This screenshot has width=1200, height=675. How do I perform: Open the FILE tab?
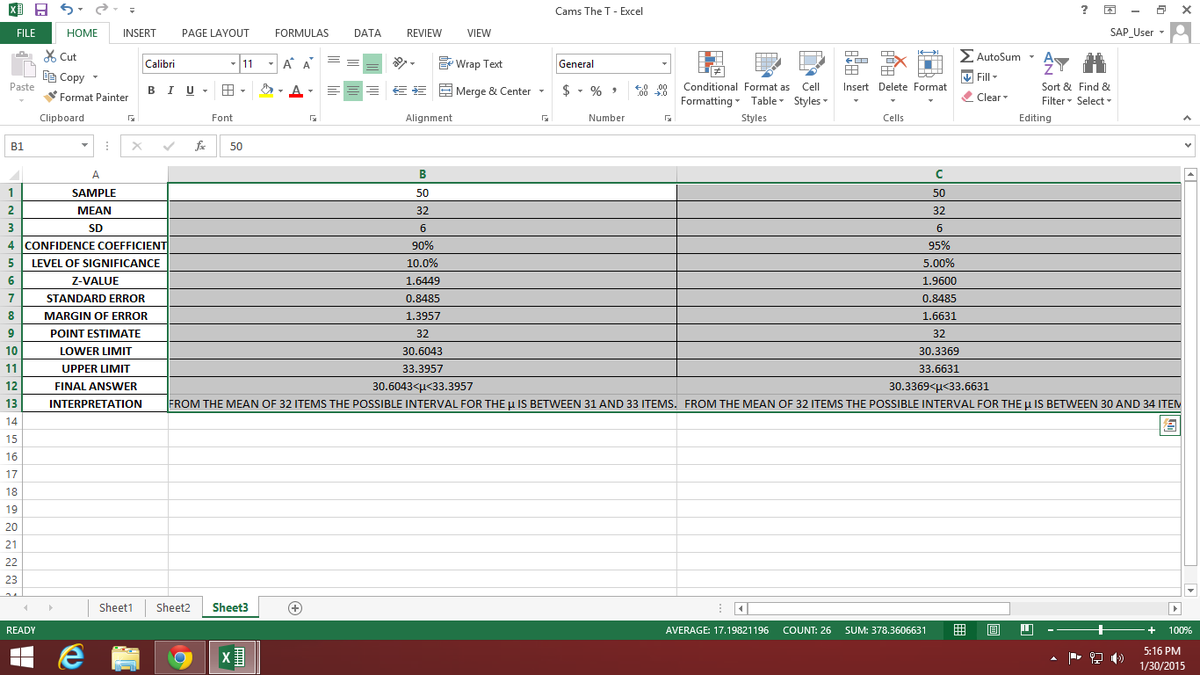click(x=24, y=33)
